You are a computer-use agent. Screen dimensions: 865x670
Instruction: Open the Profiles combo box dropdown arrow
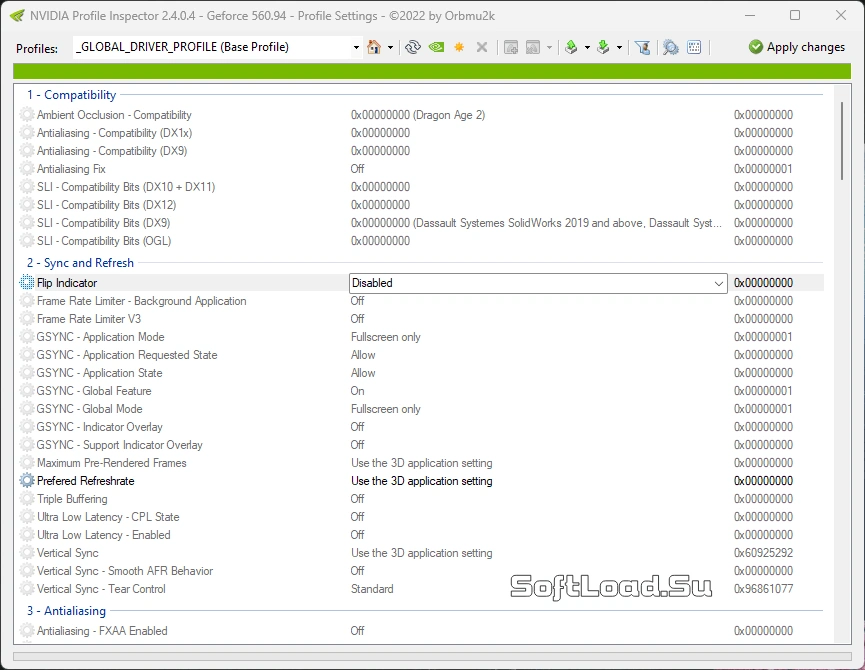pyautogui.click(x=356, y=47)
